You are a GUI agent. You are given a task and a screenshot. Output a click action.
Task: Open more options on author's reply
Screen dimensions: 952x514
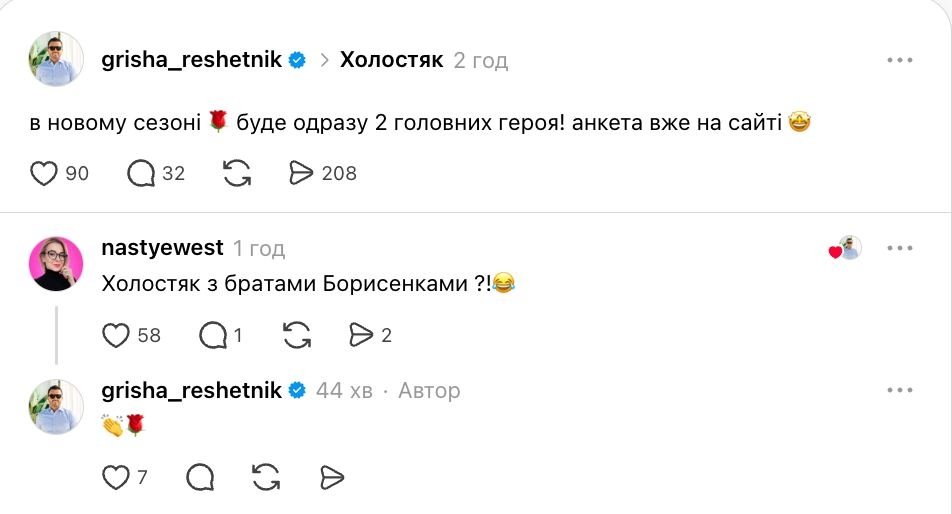point(900,390)
